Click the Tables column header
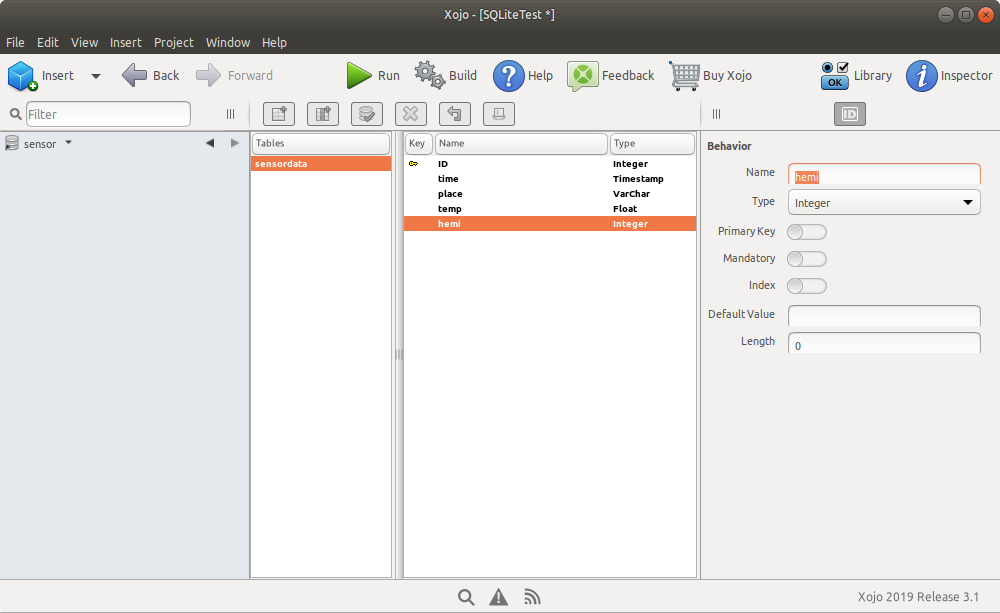The height and width of the screenshot is (613, 1000). pos(321,144)
